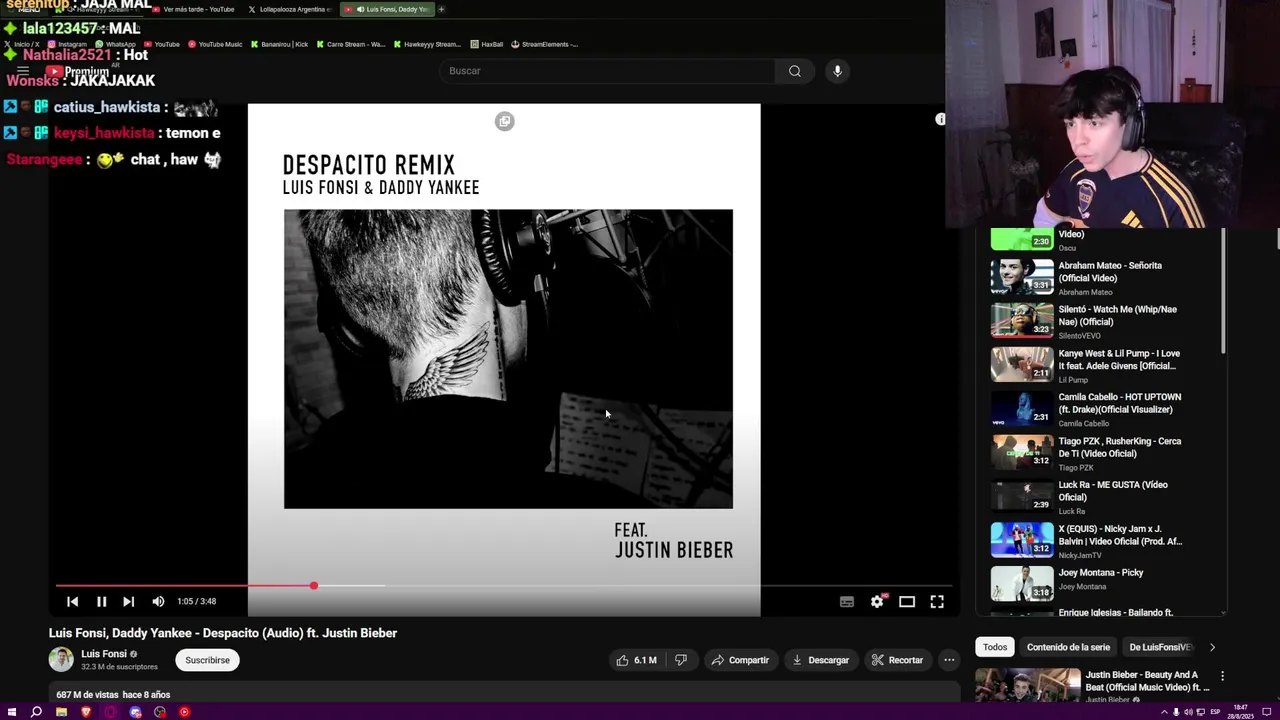Show more filter chips with right arrow
The height and width of the screenshot is (720, 1280).
pyautogui.click(x=1212, y=647)
